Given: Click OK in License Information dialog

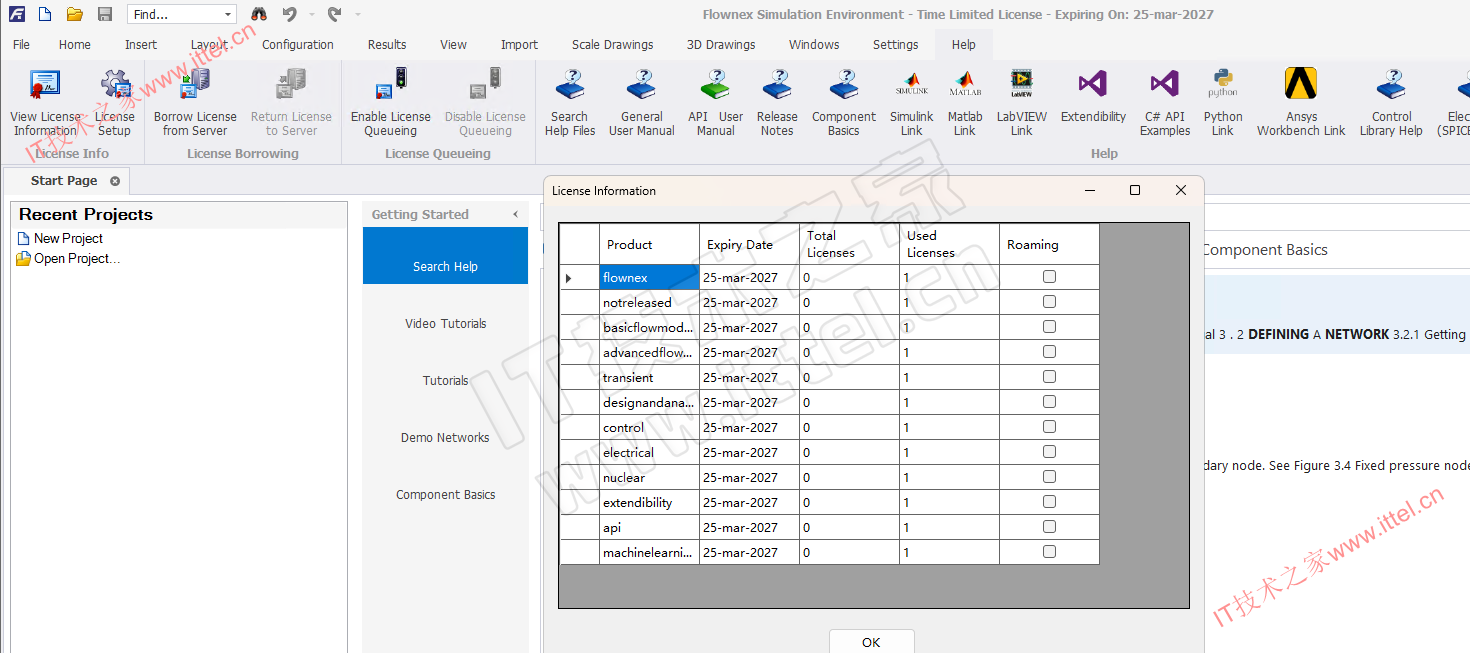Looking at the screenshot, I should (x=871, y=641).
